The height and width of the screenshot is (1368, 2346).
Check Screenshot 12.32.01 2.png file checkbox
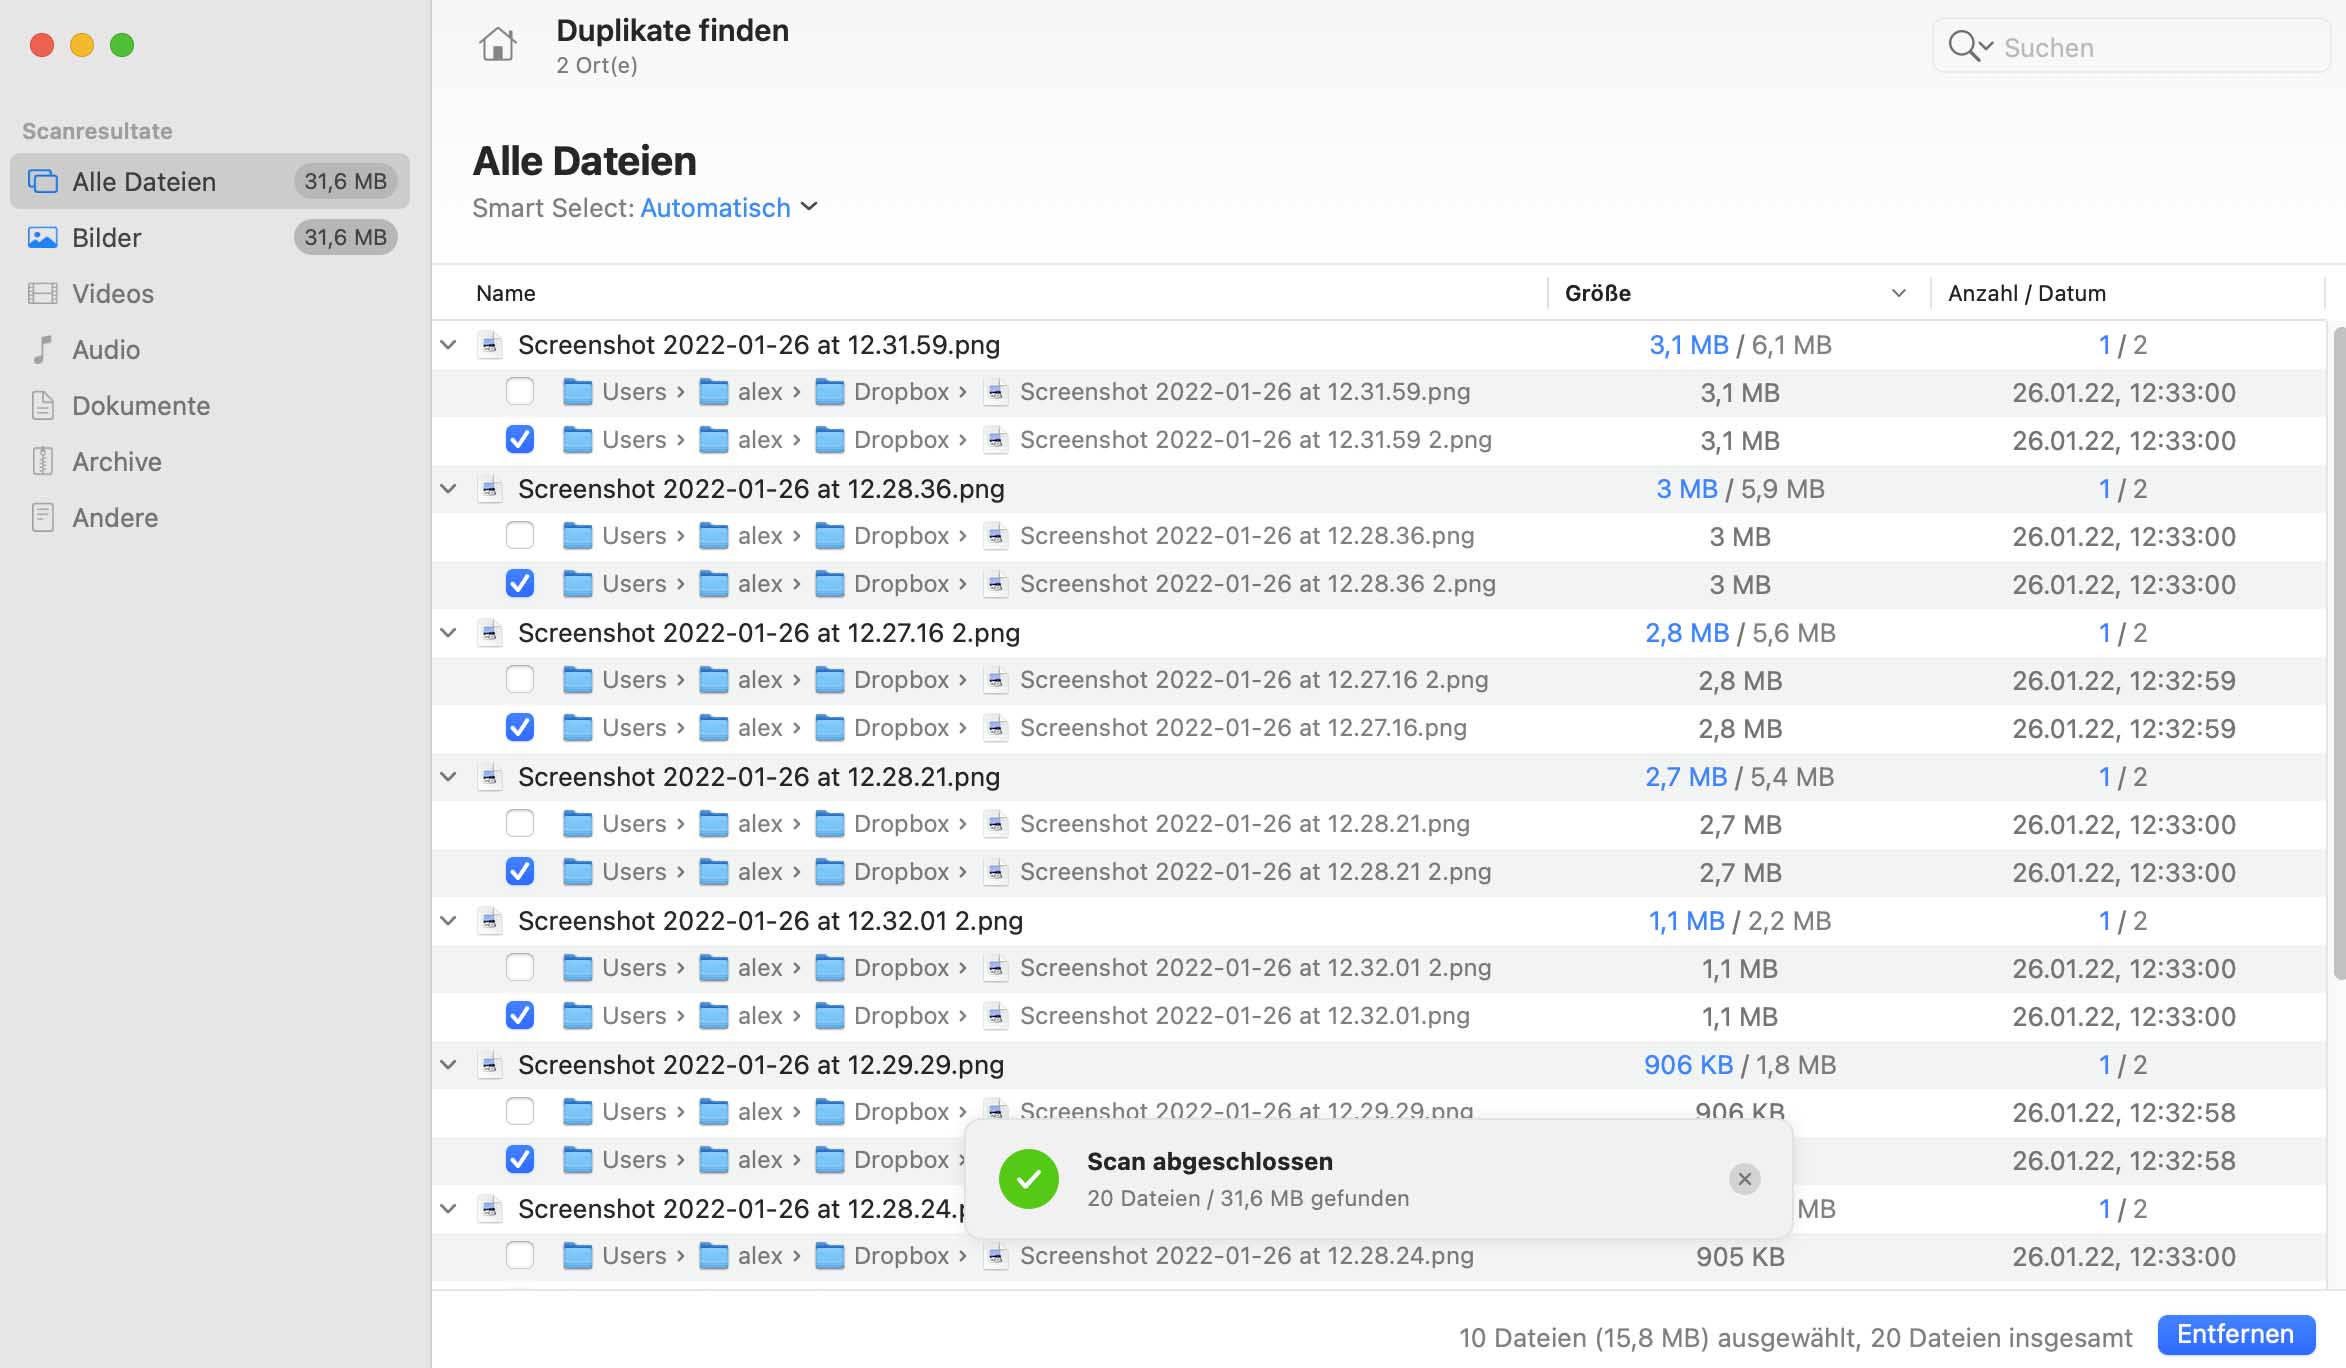[x=520, y=967]
